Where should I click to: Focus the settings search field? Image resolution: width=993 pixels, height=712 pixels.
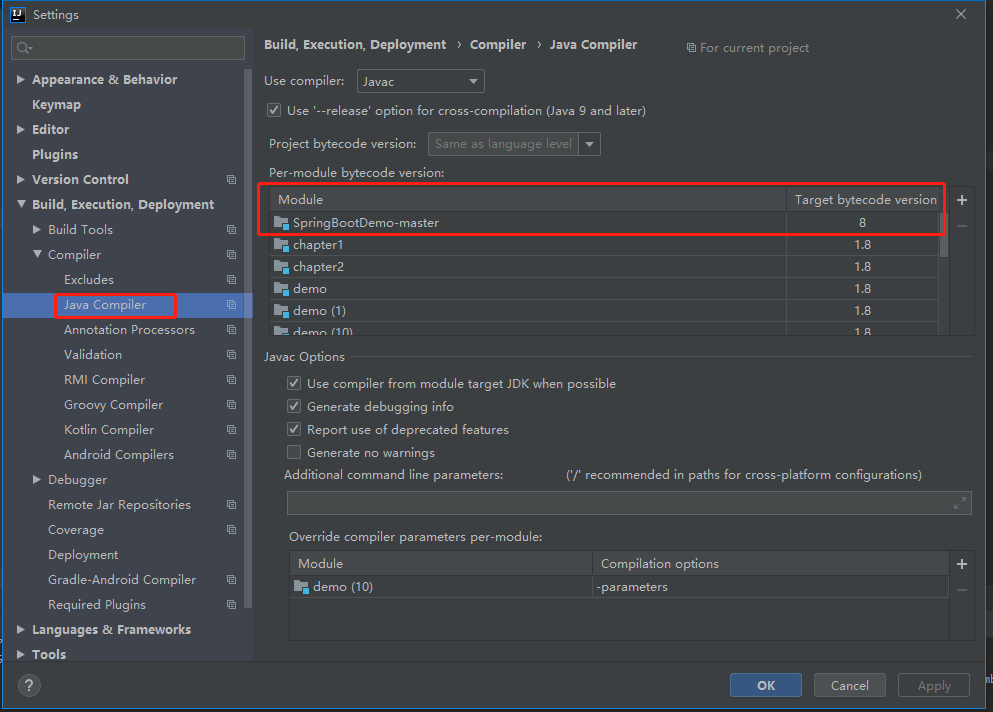pos(128,48)
